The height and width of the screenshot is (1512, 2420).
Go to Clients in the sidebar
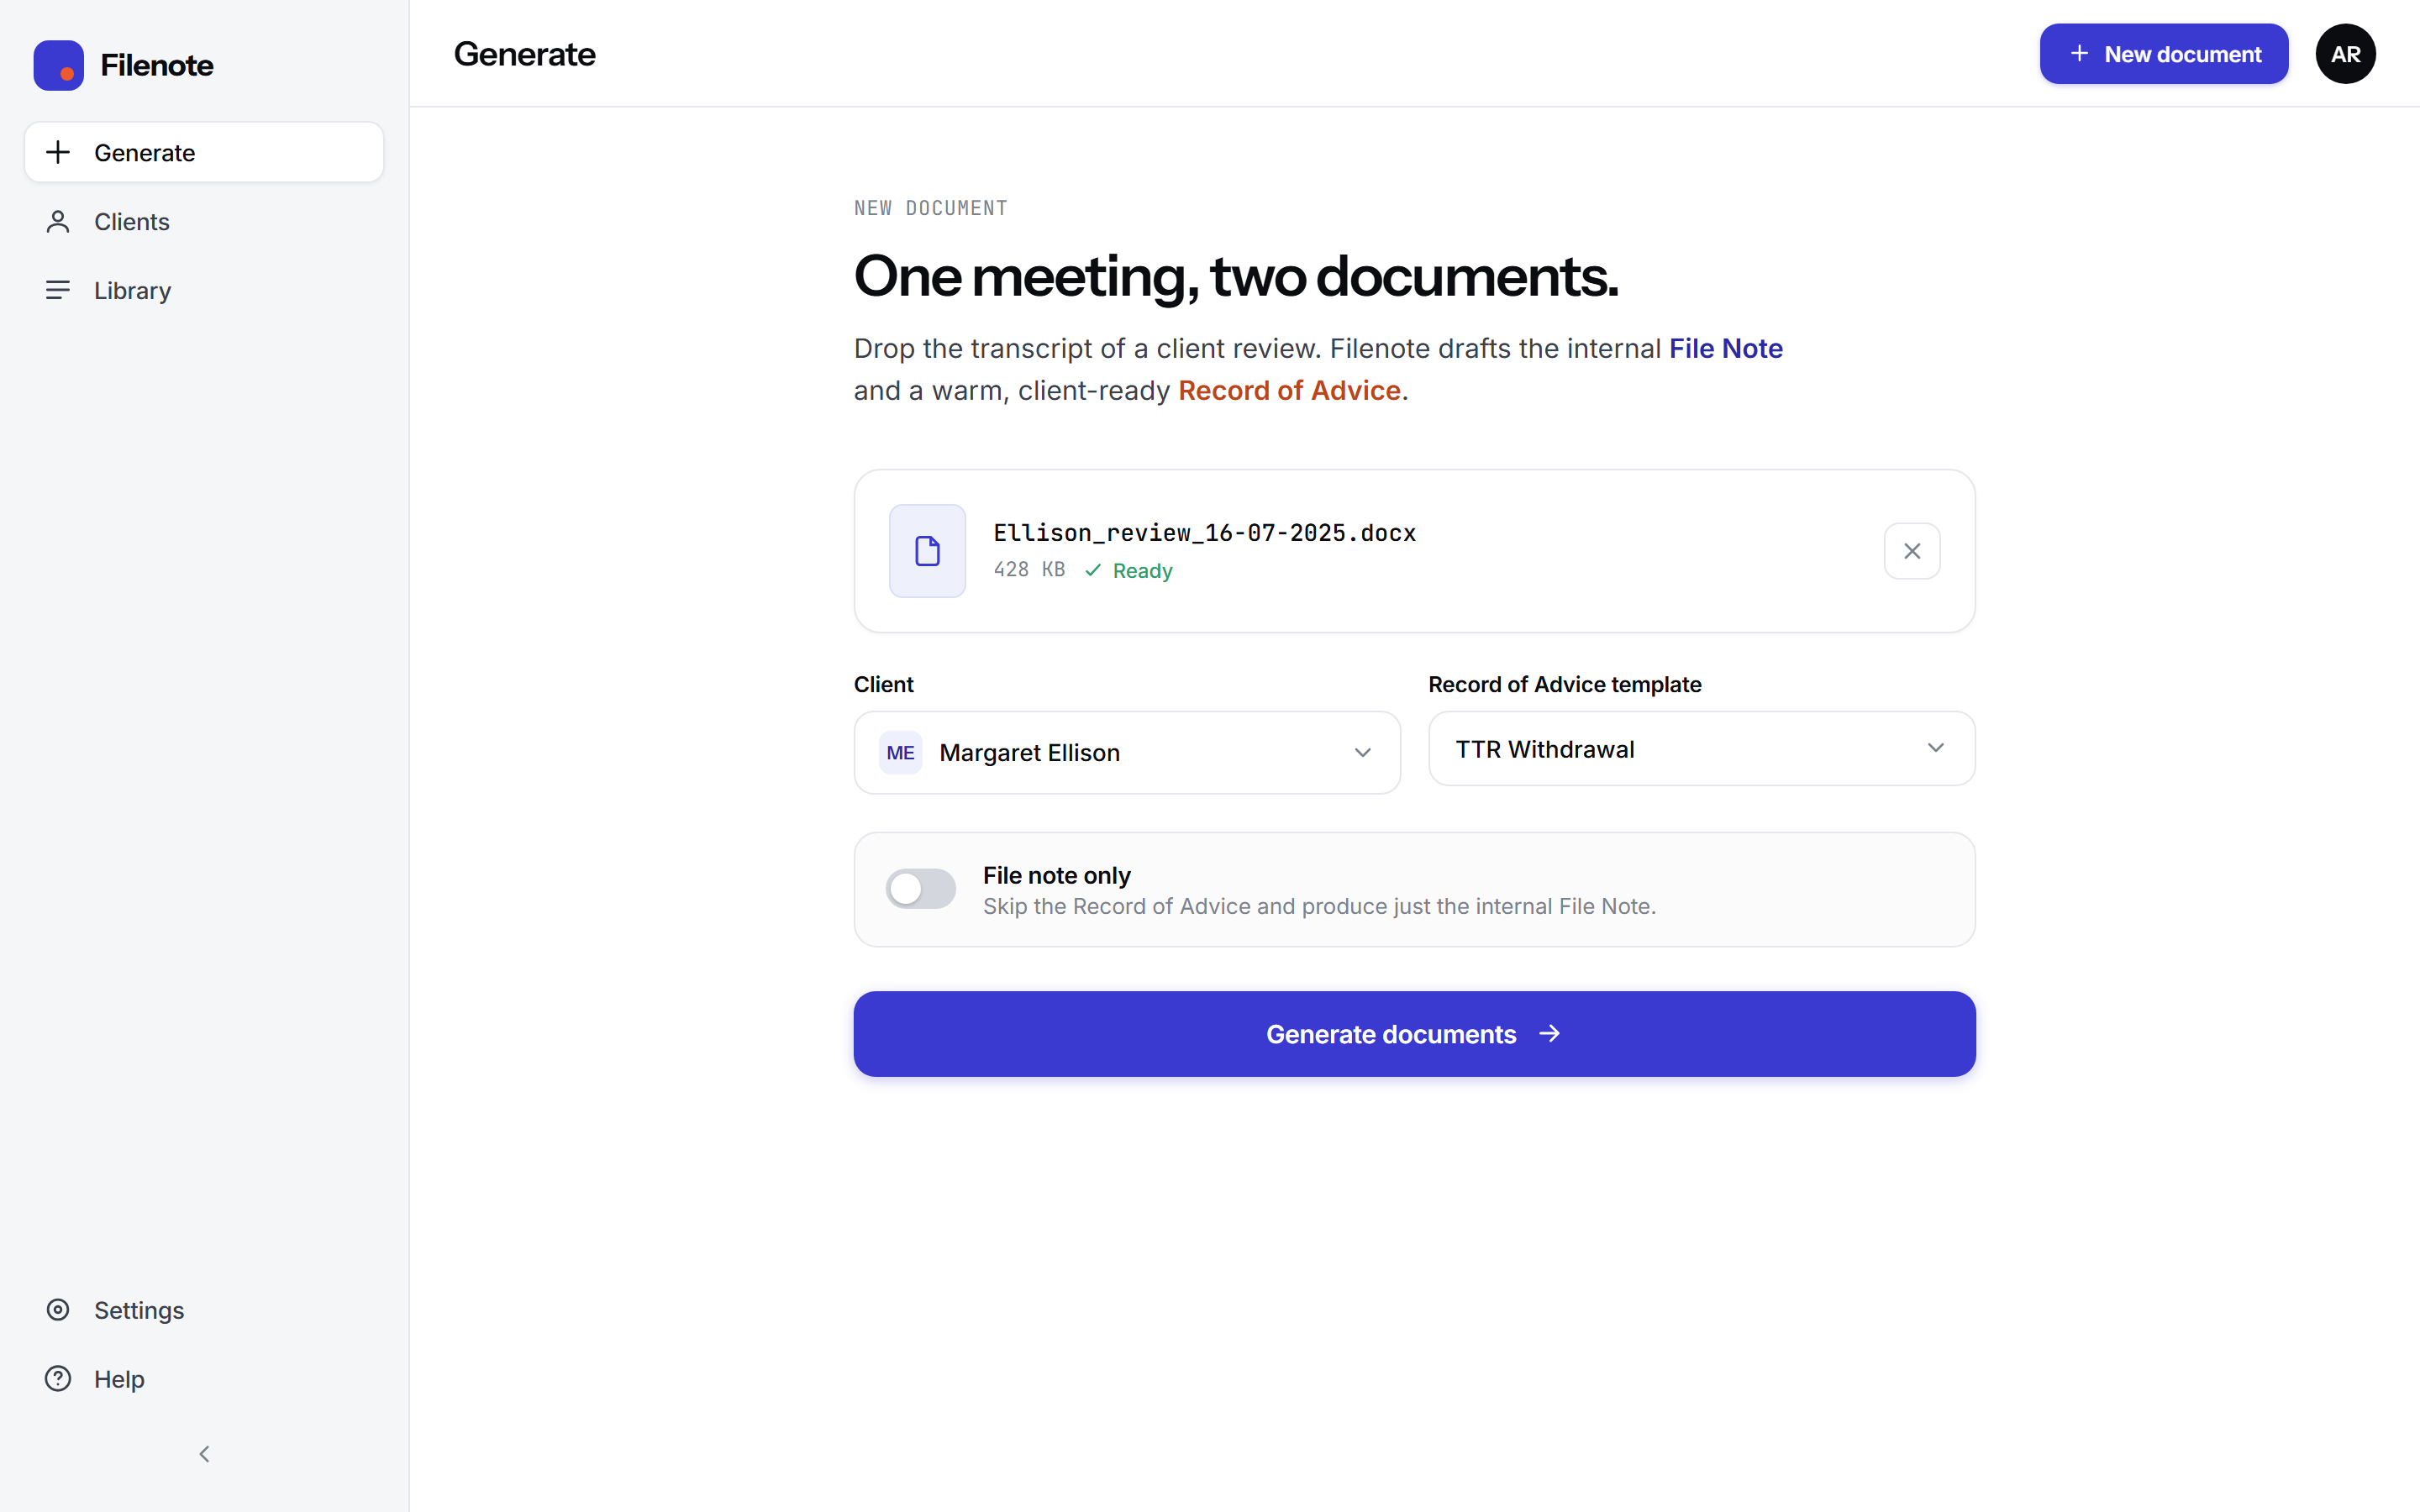[x=204, y=221]
